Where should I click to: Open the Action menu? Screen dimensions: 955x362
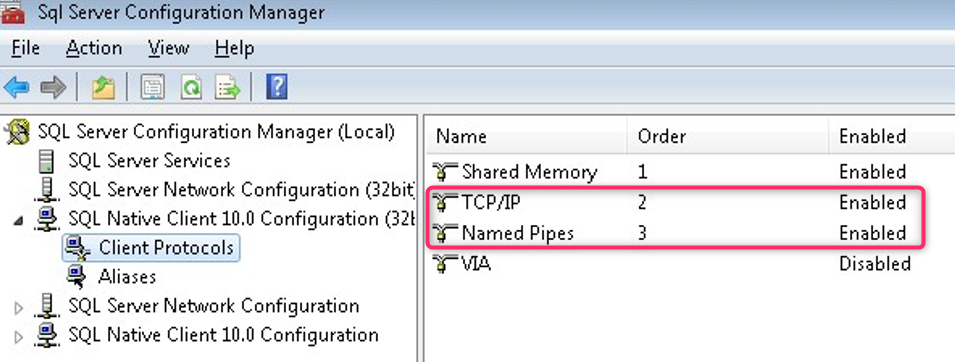pos(94,48)
